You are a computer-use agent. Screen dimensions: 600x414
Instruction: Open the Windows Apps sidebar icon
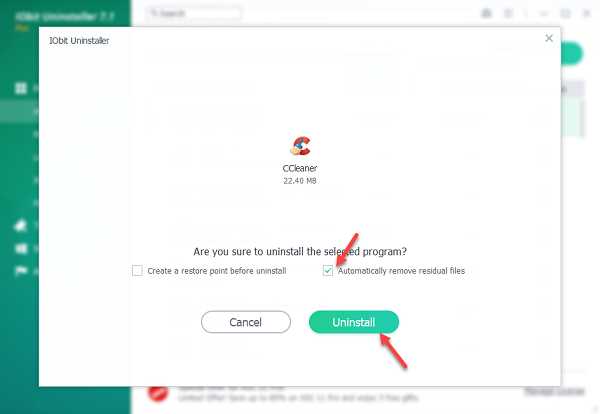click(x=21, y=249)
